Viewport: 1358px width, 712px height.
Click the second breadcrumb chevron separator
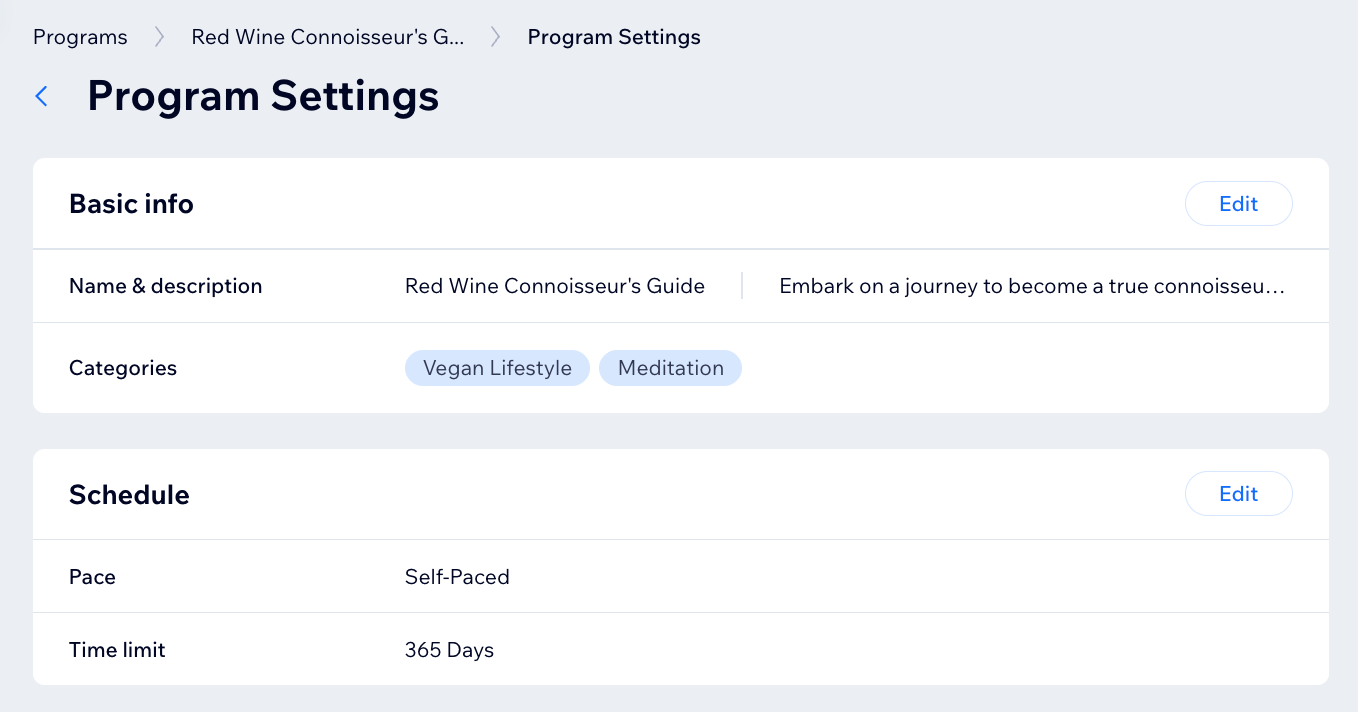496,37
